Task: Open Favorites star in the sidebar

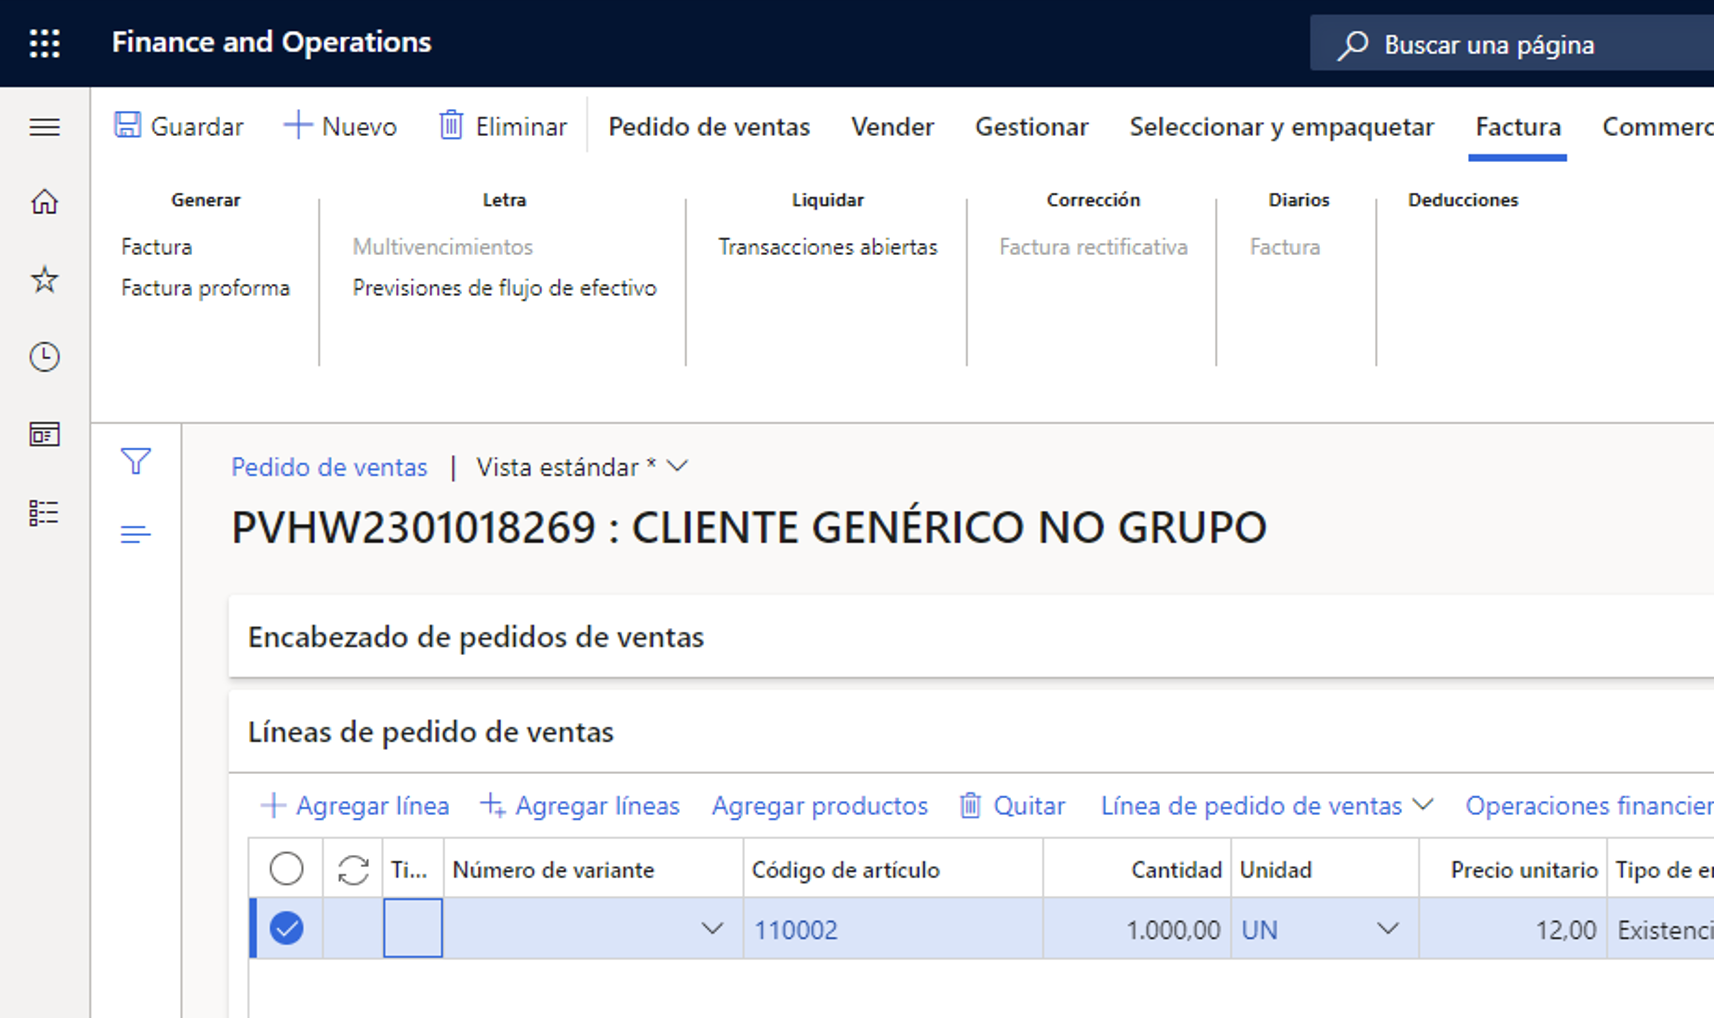Action: [45, 279]
